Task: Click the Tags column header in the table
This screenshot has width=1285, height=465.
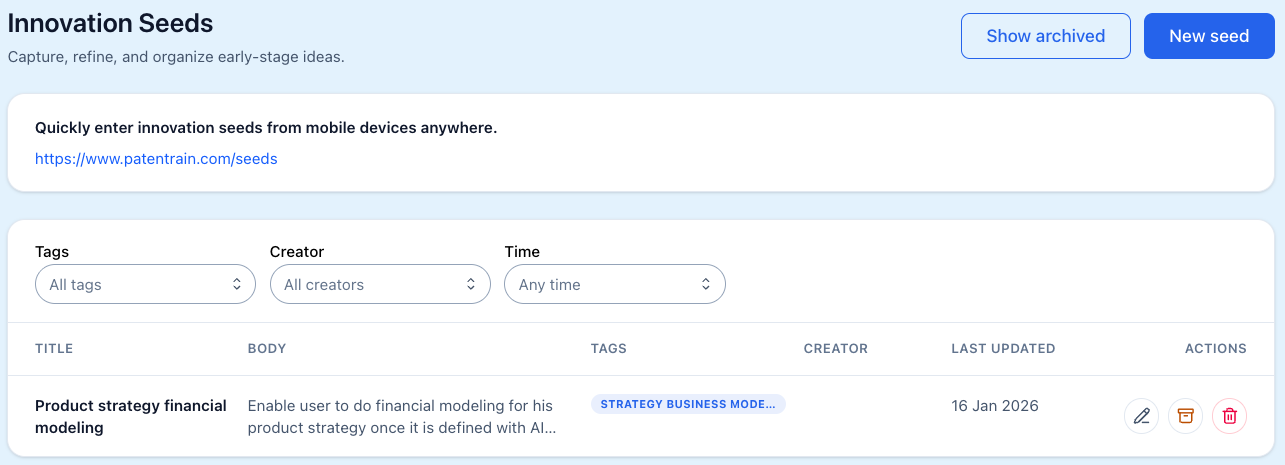Action: click(609, 349)
